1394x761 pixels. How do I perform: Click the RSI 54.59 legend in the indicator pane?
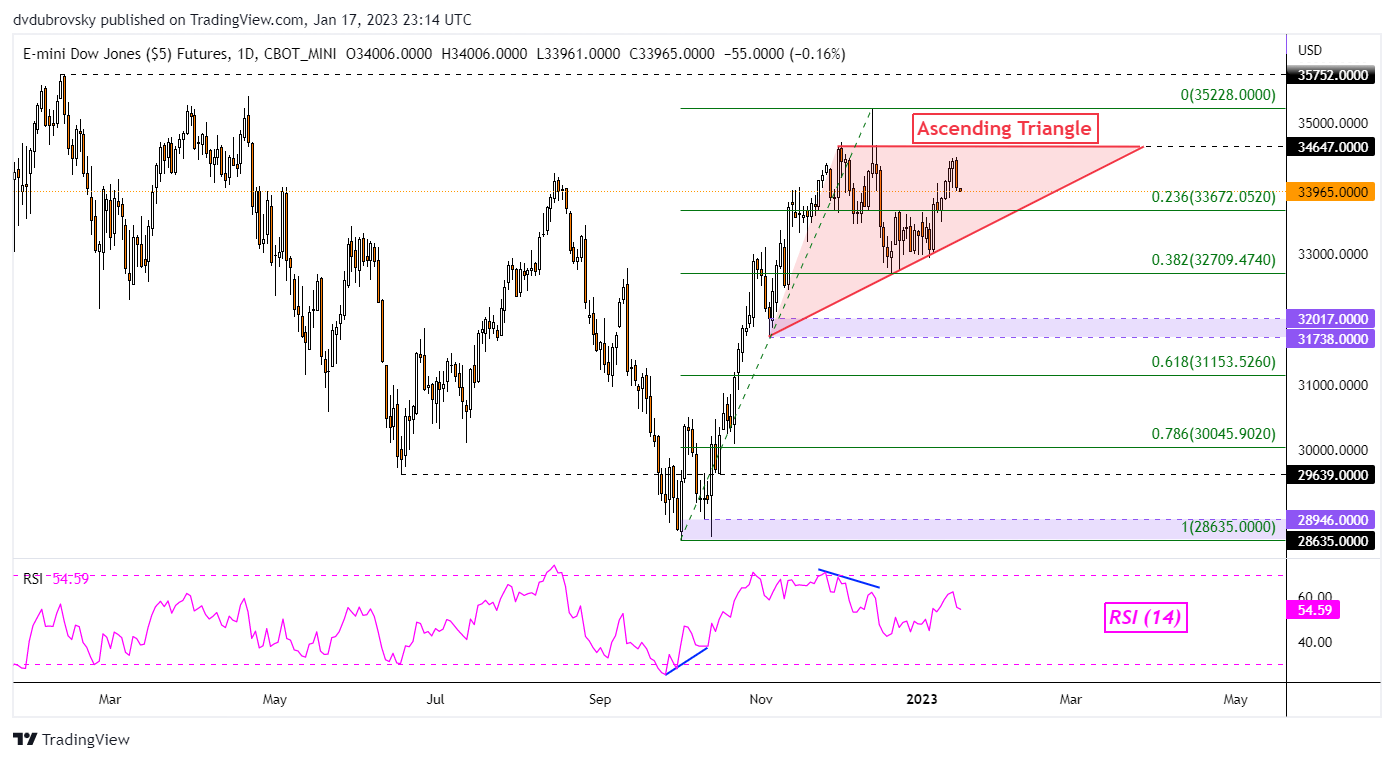[x=56, y=578]
